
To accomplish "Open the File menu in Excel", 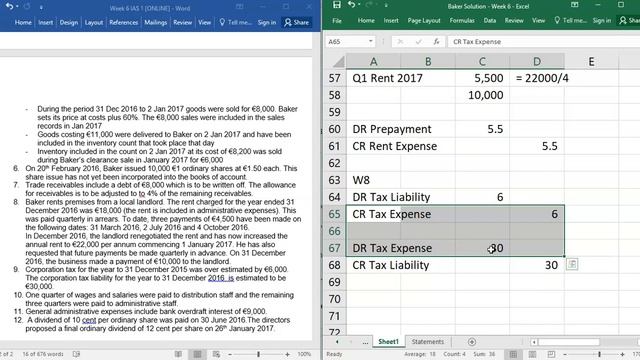I will point(337,20).
